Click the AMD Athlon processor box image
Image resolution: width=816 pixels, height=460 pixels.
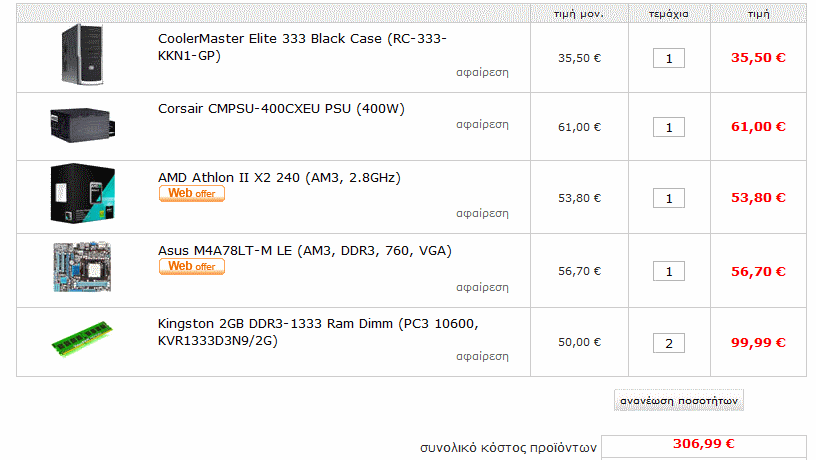pyautogui.click(x=82, y=194)
